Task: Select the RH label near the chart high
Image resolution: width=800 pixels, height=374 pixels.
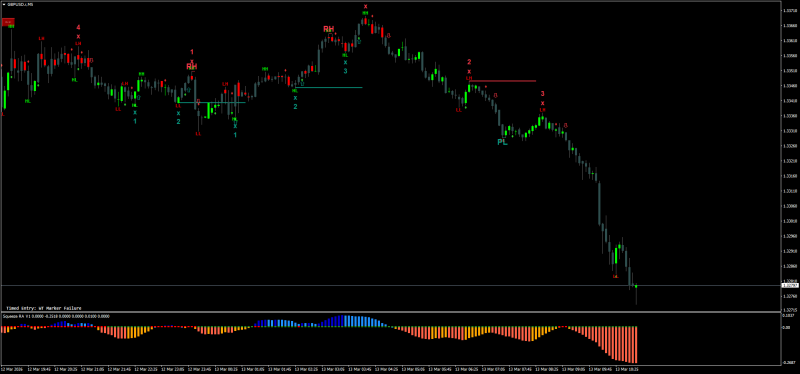Action: (x=329, y=29)
